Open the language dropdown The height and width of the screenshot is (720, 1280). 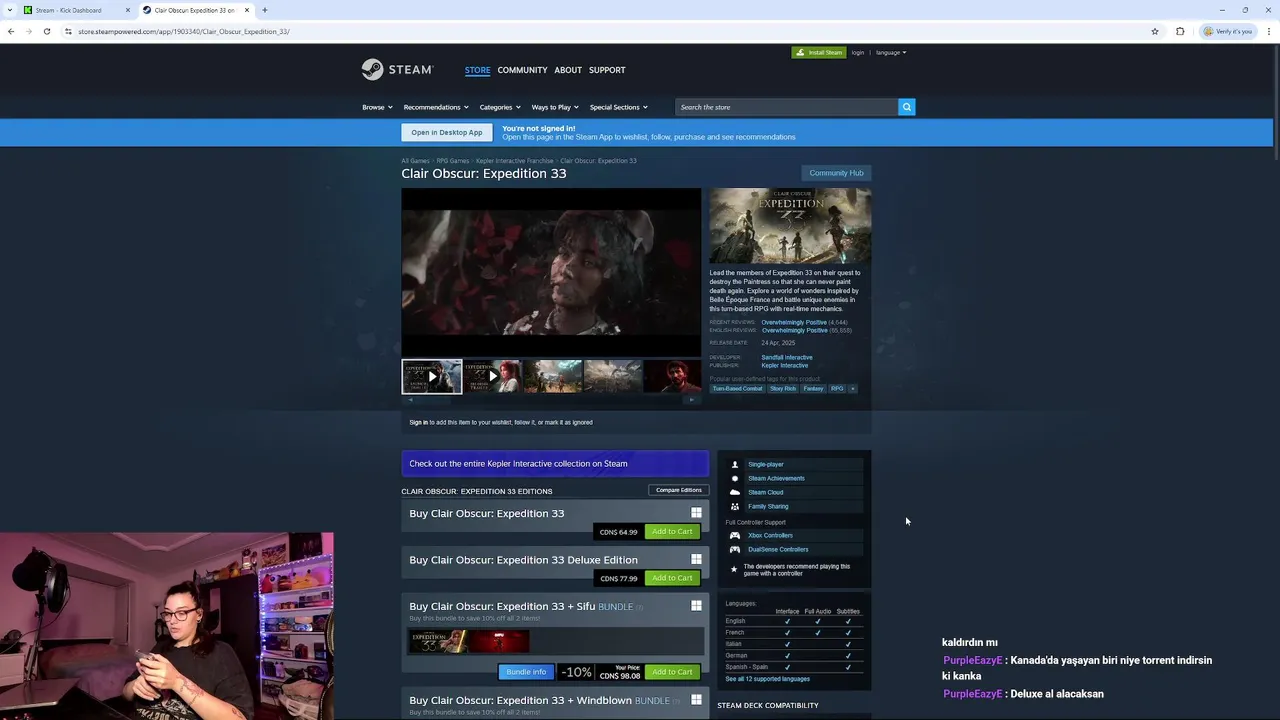(x=891, y=52)
